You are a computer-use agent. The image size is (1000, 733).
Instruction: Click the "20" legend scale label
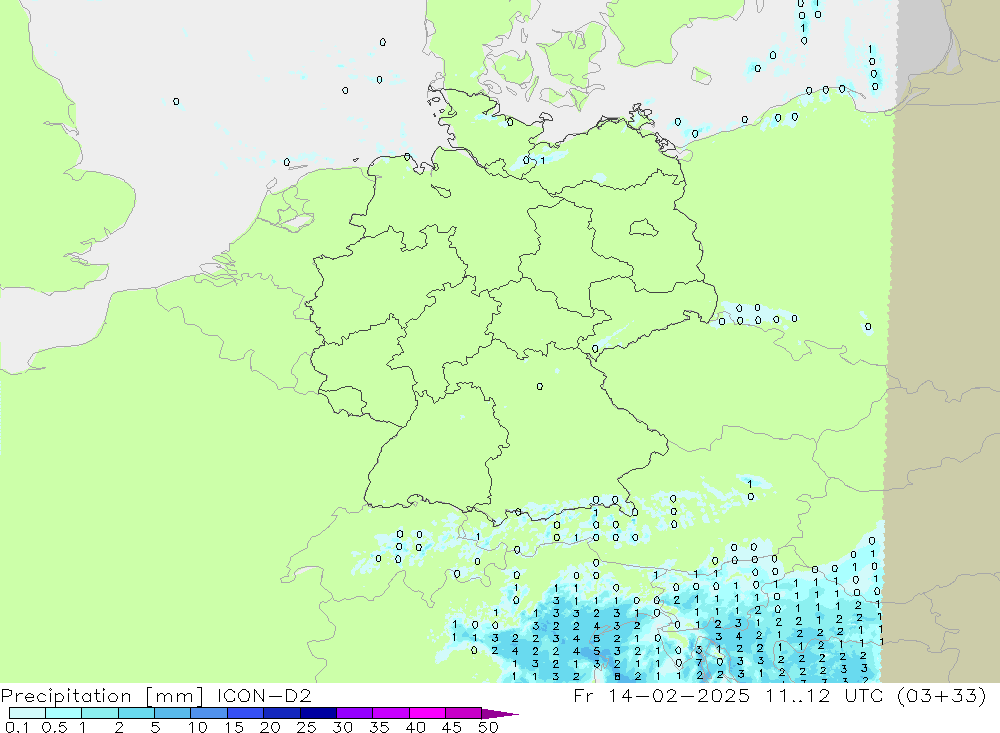(270, 727)
